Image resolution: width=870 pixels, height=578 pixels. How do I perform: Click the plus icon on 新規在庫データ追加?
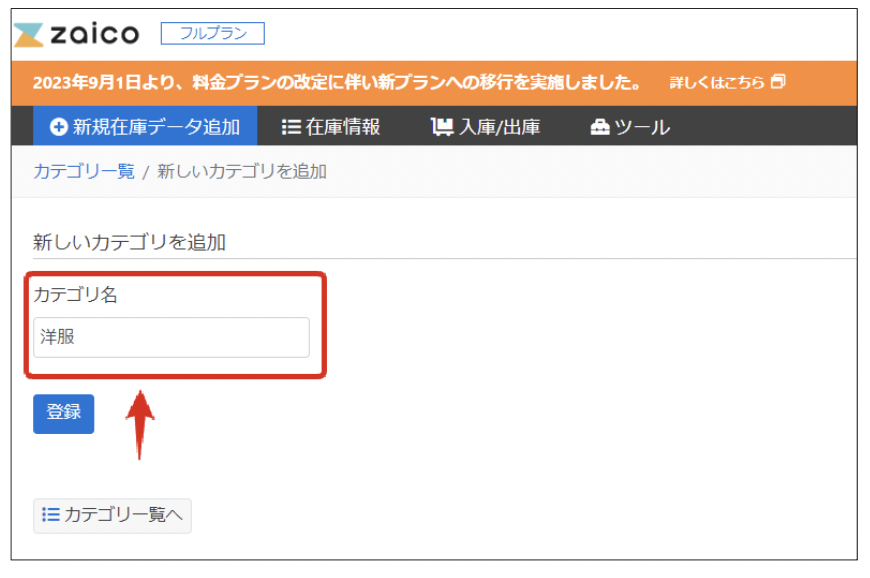(58, 127)
